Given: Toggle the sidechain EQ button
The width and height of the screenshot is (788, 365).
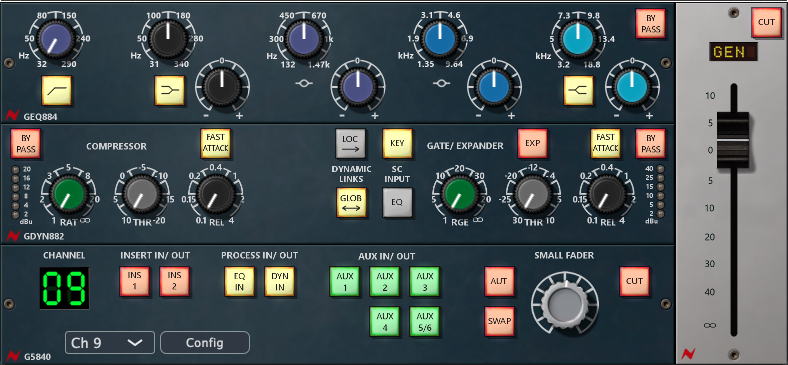Looking at the screenshot, I should [x=398, y=203].
